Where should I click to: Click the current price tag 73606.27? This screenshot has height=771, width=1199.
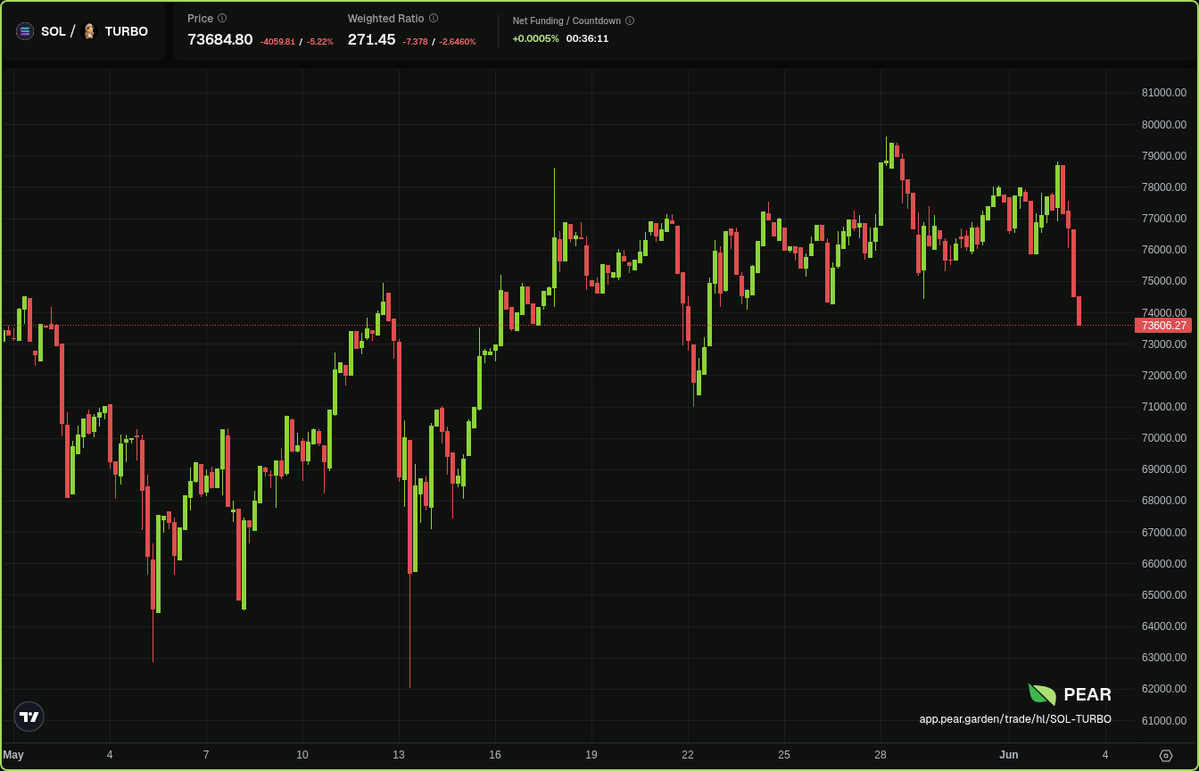pos(1163,326)
